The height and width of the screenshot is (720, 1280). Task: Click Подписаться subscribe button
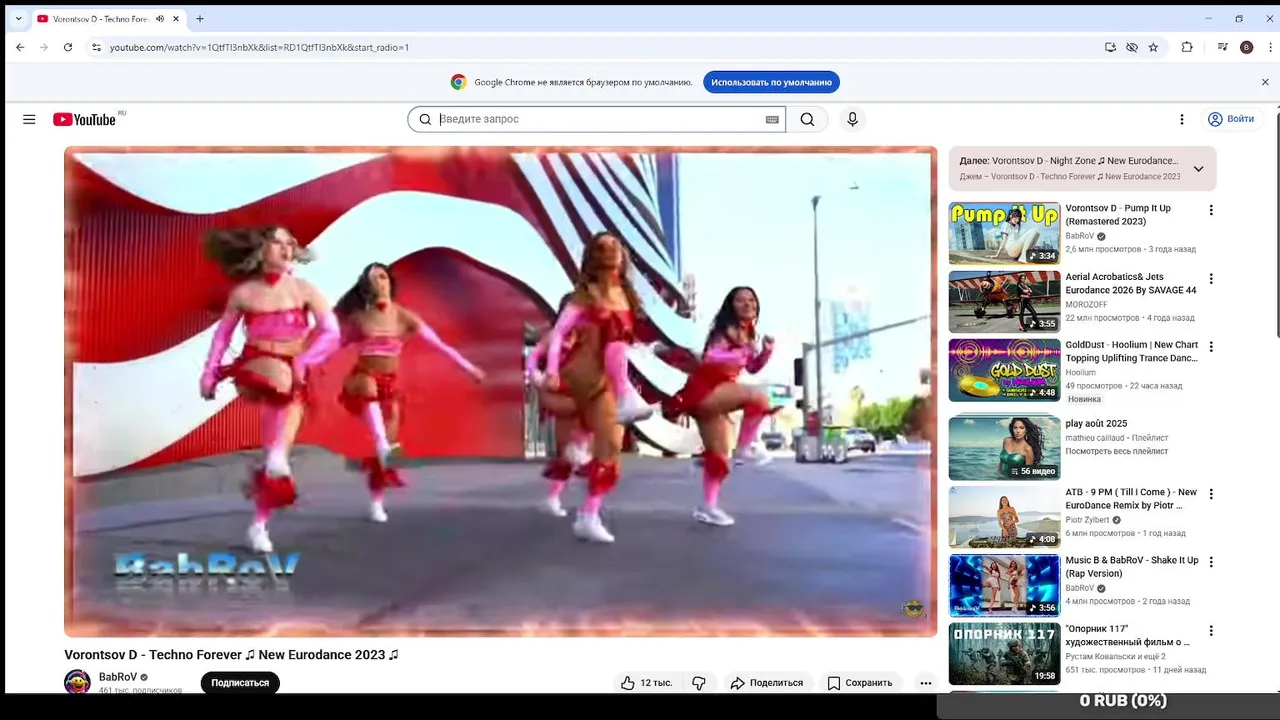[x=240, y=683]
